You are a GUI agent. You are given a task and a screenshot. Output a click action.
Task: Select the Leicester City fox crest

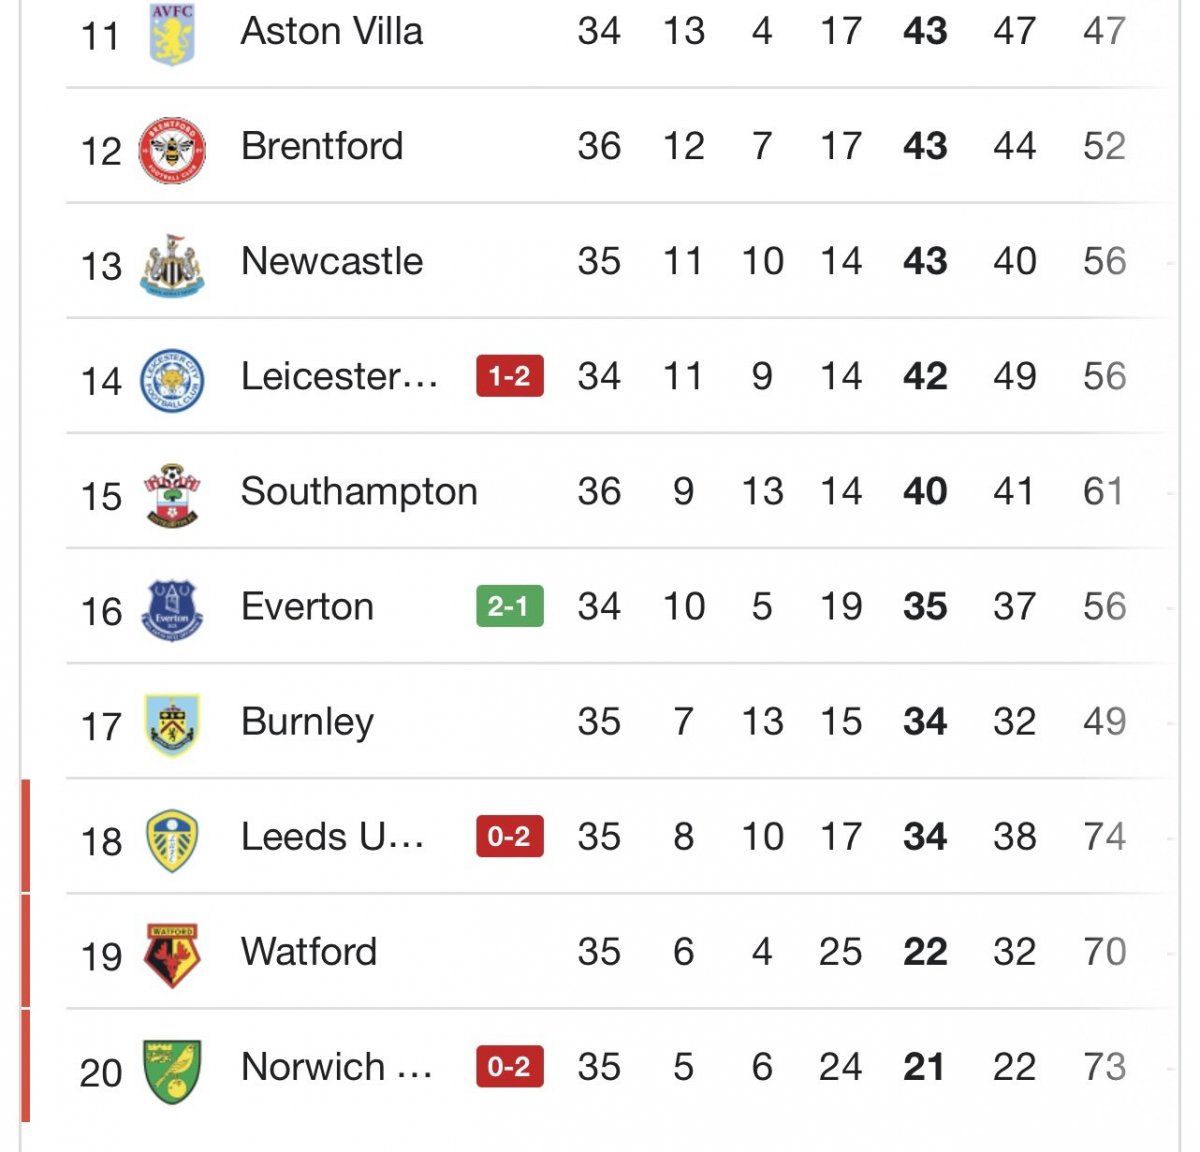(172, 380)
